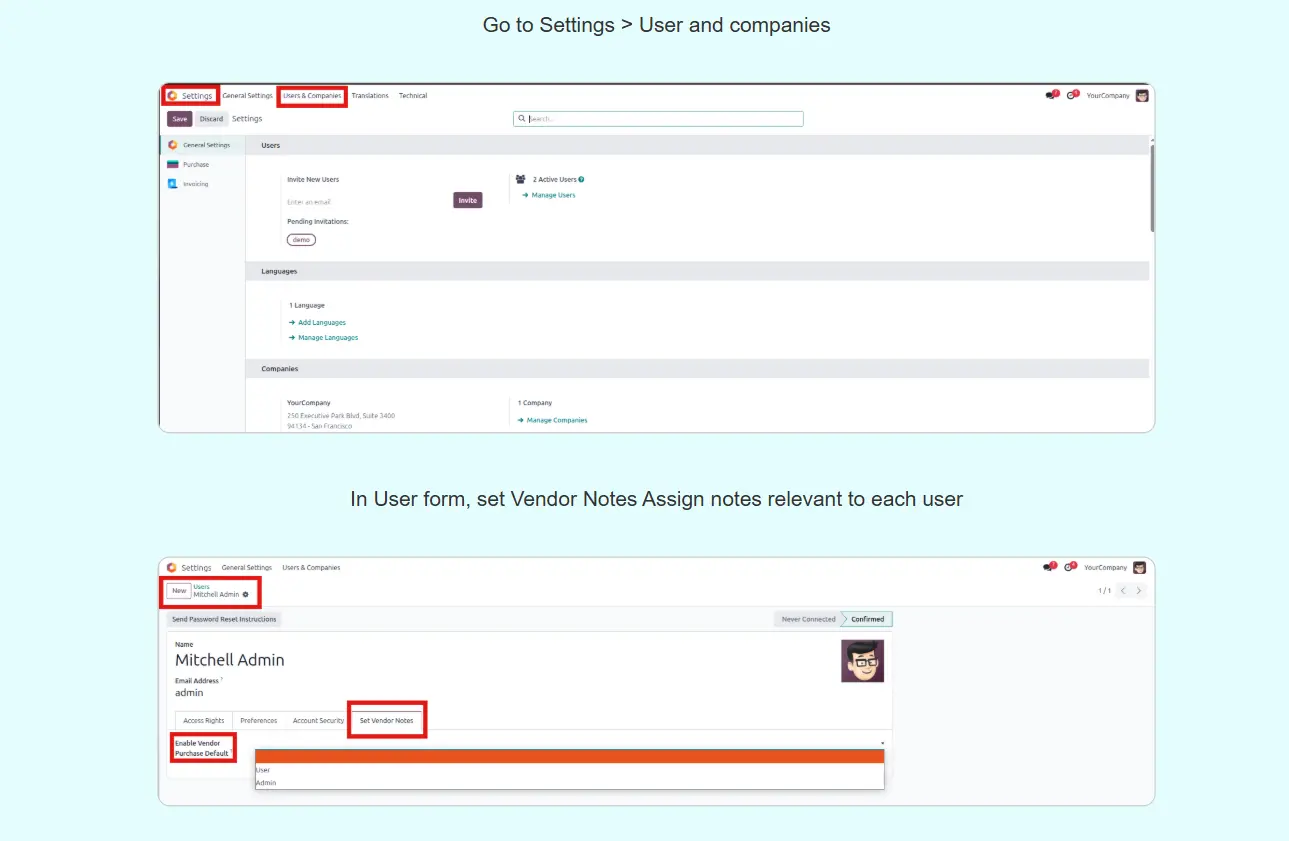Viewport: 1289px width, 841px height.
Task: Go to the next user record arrow
Action: click(x=1139, y=591)
